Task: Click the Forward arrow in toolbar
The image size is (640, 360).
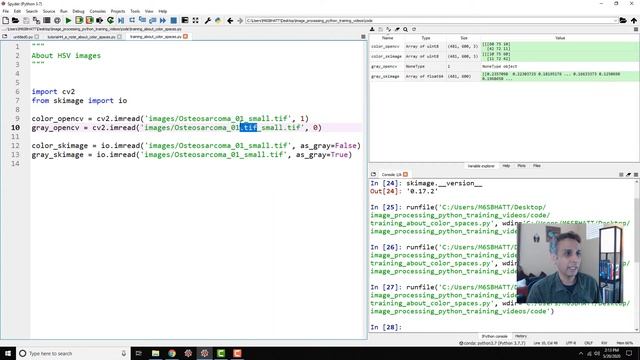Action: (x=240, y=20)
